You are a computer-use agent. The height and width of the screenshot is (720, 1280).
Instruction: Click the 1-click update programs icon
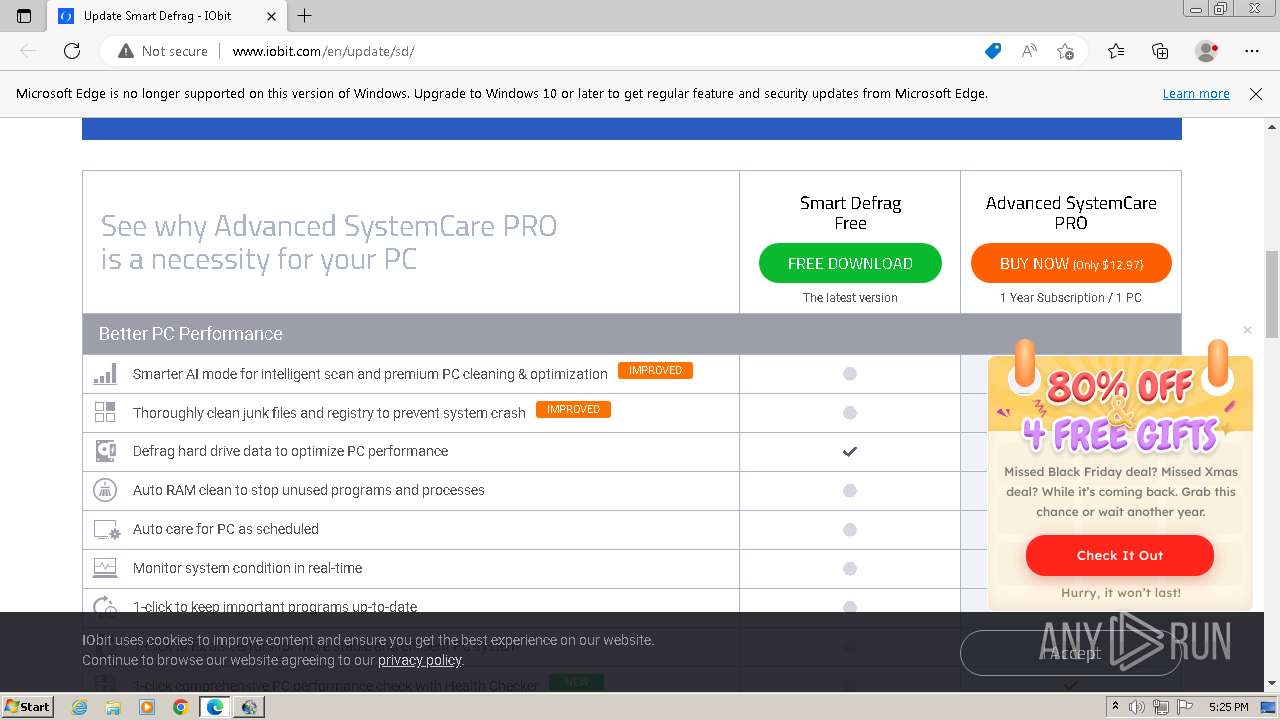click(105, 606)
